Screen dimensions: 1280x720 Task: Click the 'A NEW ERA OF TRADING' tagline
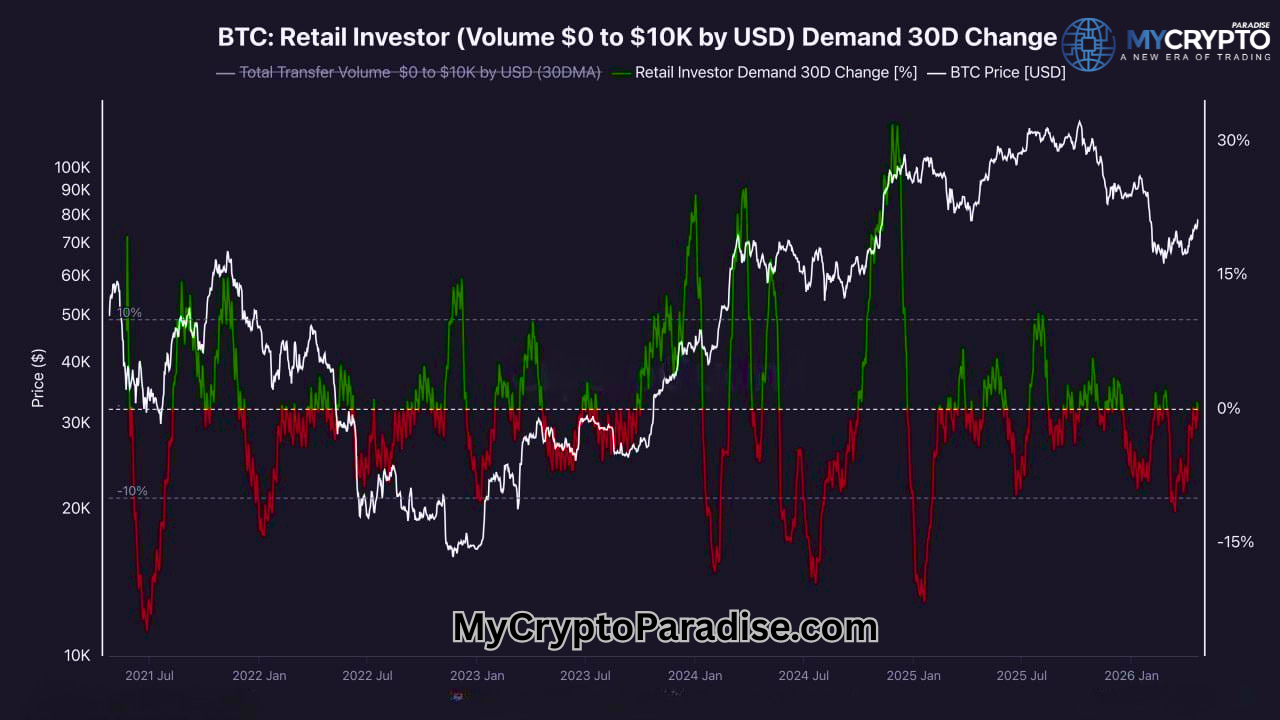point(1195,58)
